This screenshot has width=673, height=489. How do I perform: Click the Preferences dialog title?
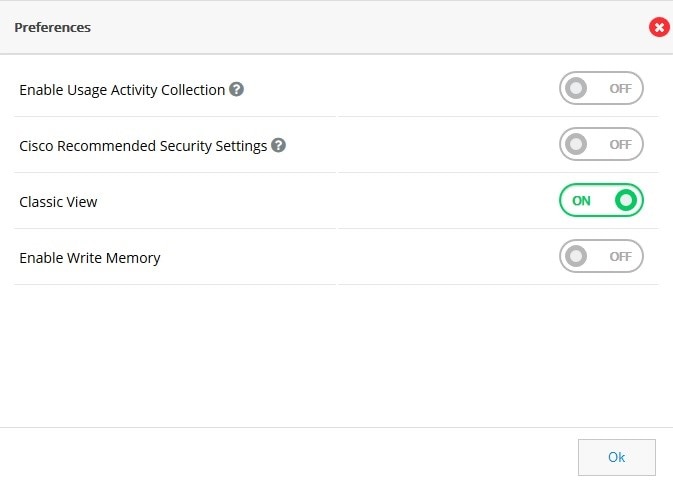(52, 27)
